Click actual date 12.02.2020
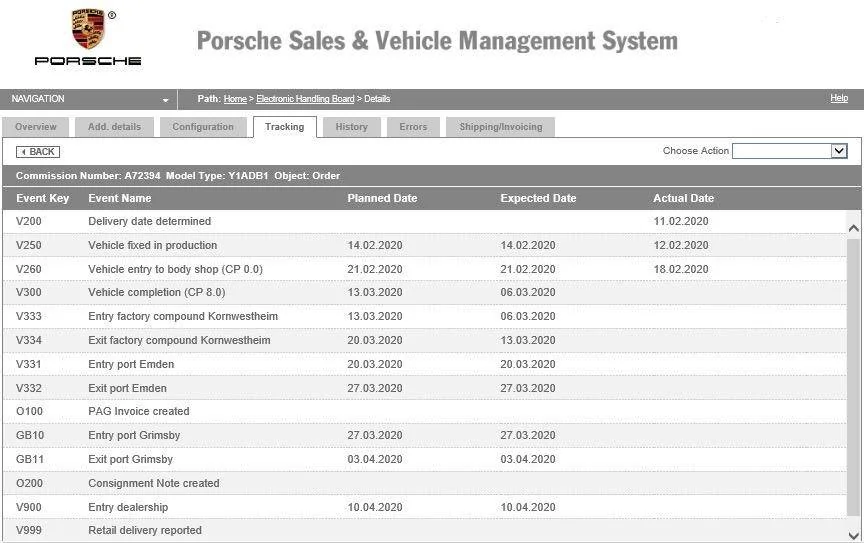The width and height of the screenshot is (864, 543). point(681,245)
